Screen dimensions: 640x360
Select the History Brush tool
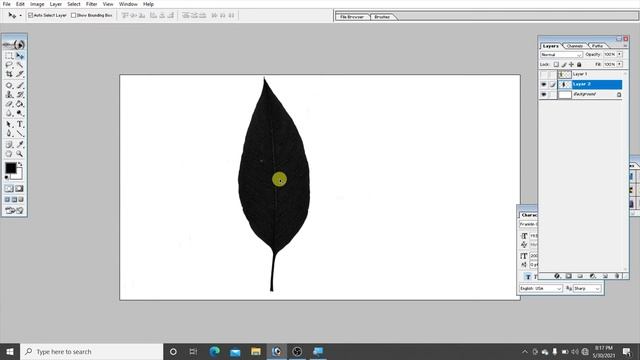coord(20,95)
